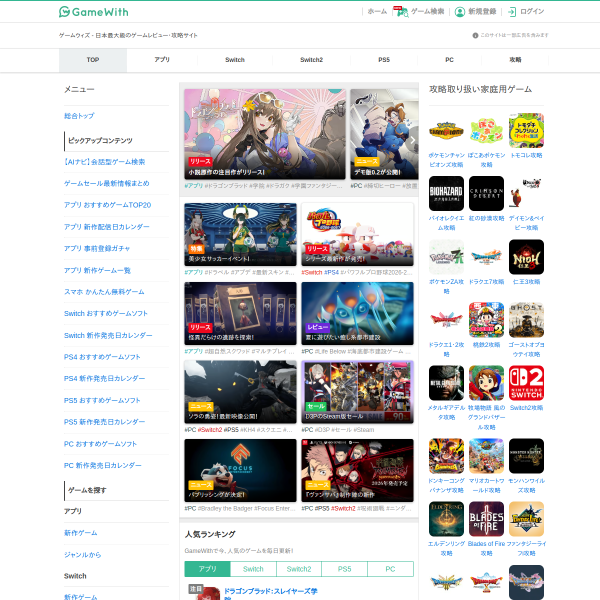Open Pokemon Champions guide icon
The height and width of the screenshot is (600, 600).
click(446, 131)
